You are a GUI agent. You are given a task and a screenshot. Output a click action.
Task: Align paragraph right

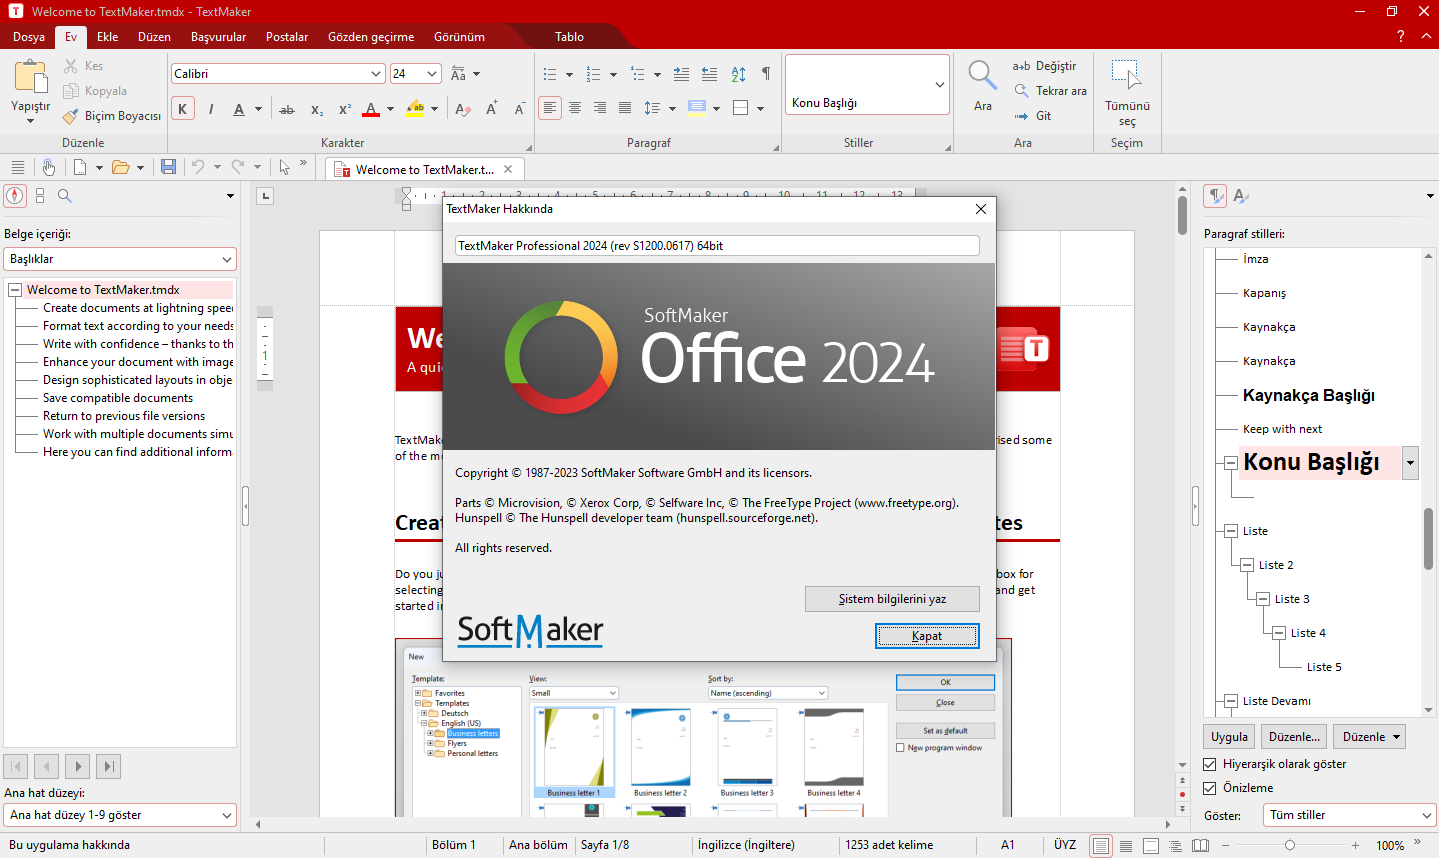click(600, 108)
